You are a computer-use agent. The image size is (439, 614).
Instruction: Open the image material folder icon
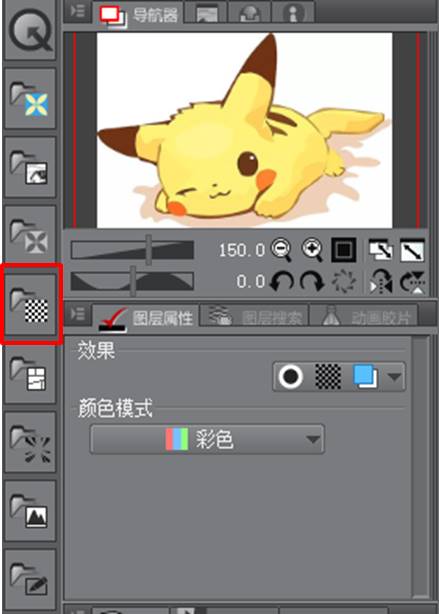[x=30, y=167]
